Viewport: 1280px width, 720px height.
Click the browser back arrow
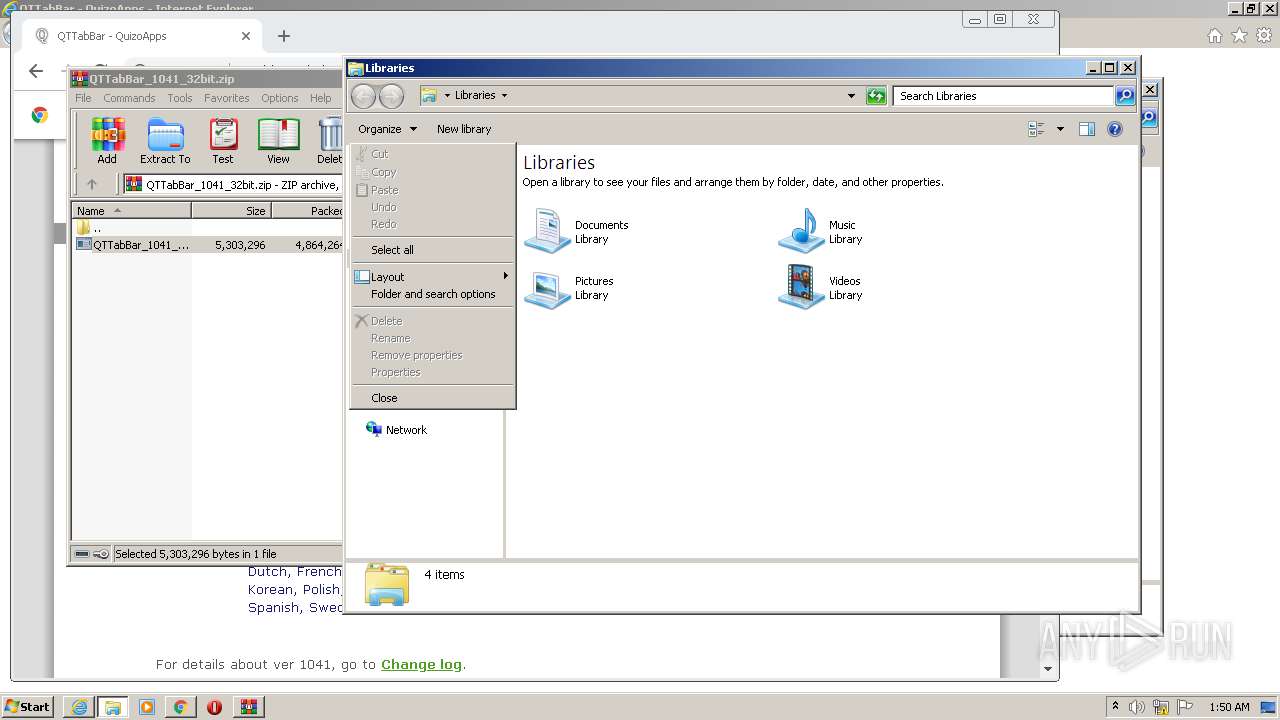[36, 70]
